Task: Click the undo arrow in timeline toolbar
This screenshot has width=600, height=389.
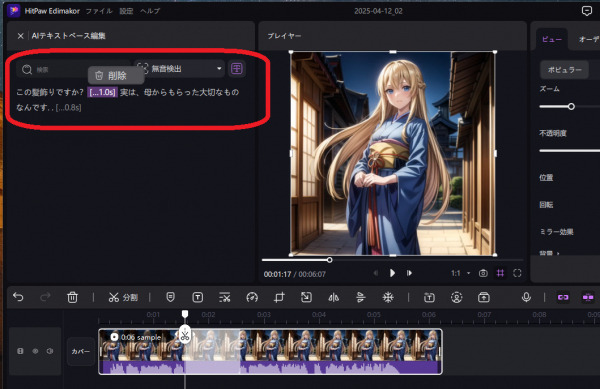Action: [18, 297]
